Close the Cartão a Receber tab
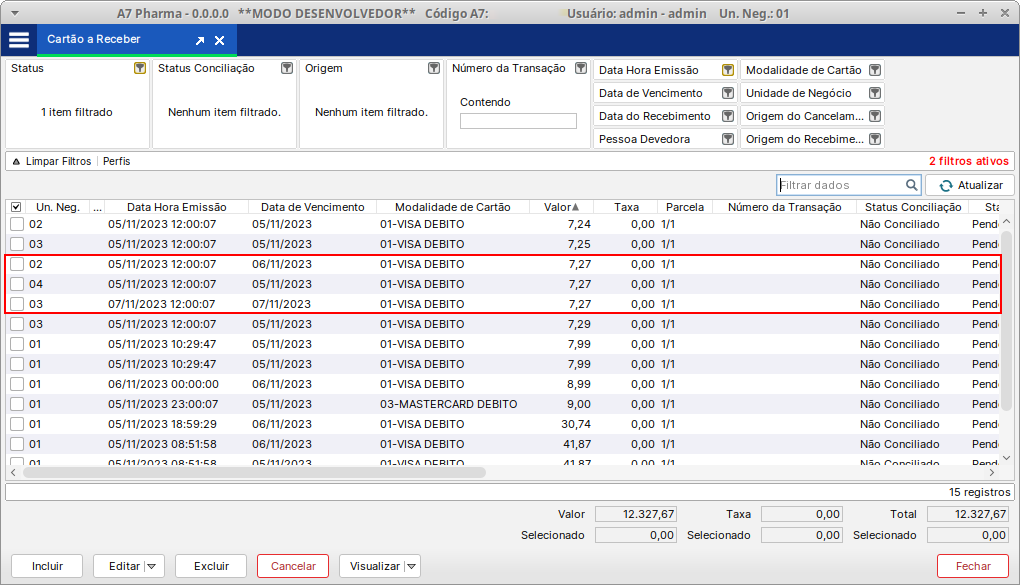This screenshot has width=1020, height=585. click(220, 41)
